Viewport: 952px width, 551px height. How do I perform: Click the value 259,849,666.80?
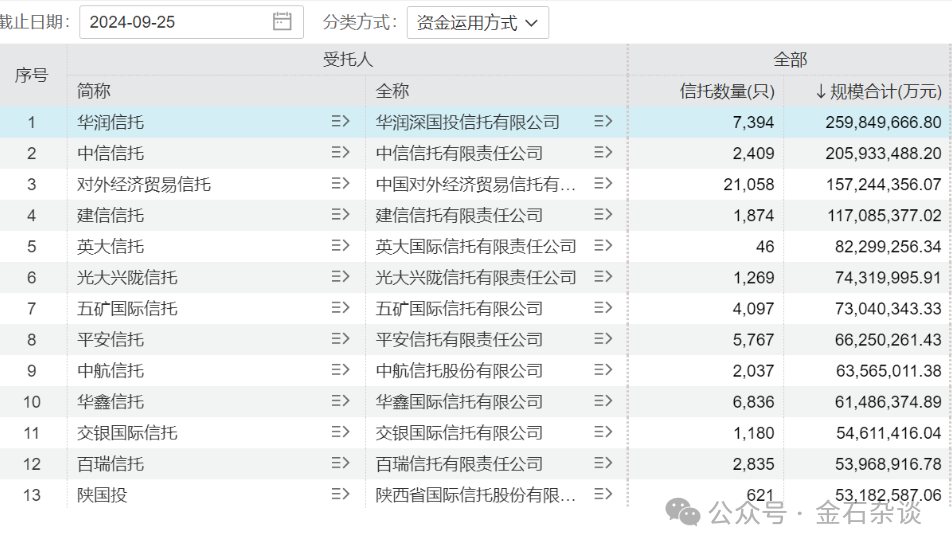pyautogui.click(x=883, y=123)
